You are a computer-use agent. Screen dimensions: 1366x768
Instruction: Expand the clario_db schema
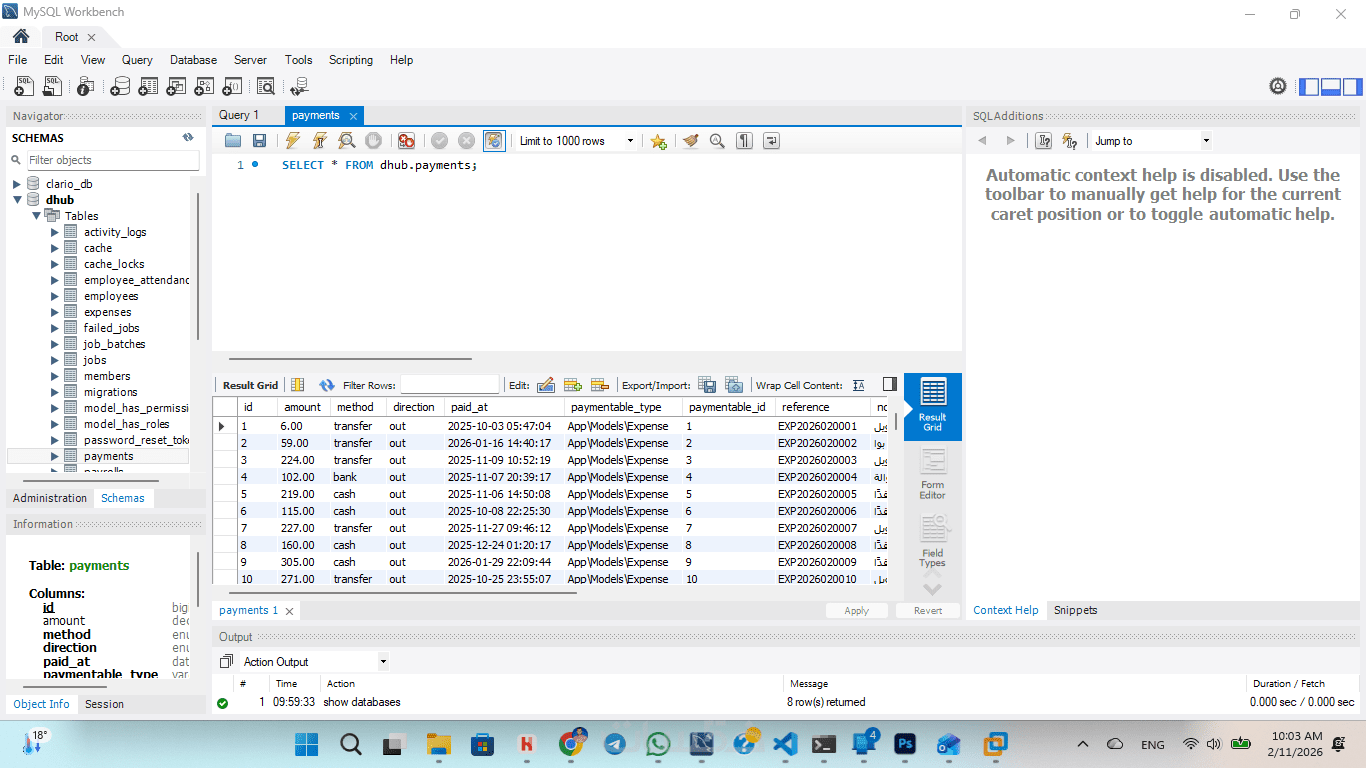(17, 184)
